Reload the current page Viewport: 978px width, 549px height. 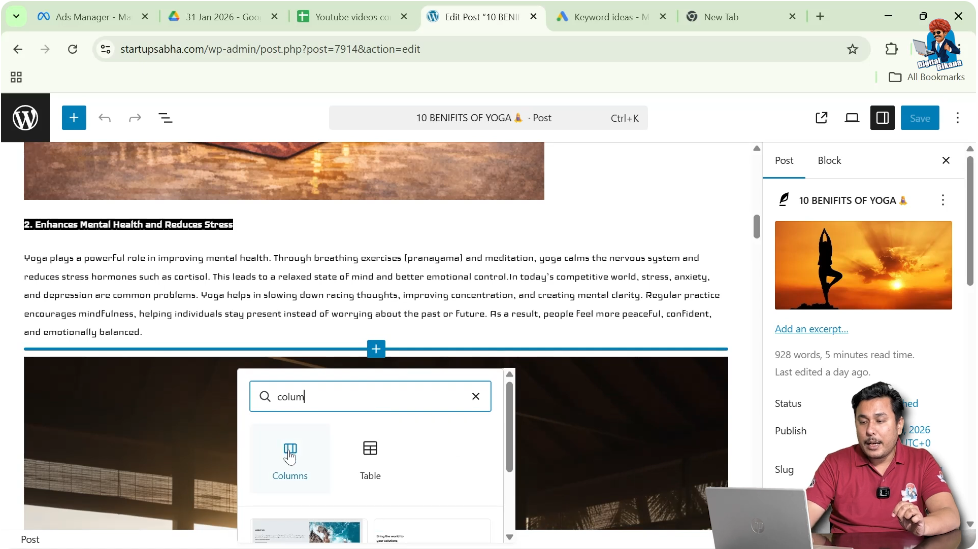tap(72, 49)
